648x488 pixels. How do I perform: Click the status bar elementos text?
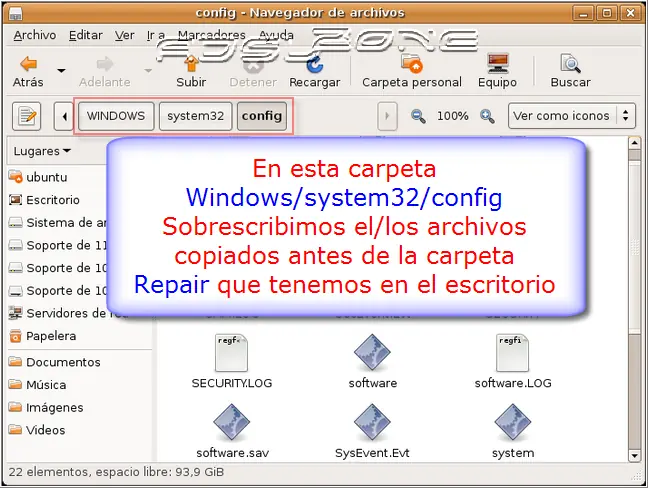coord(116,472)
